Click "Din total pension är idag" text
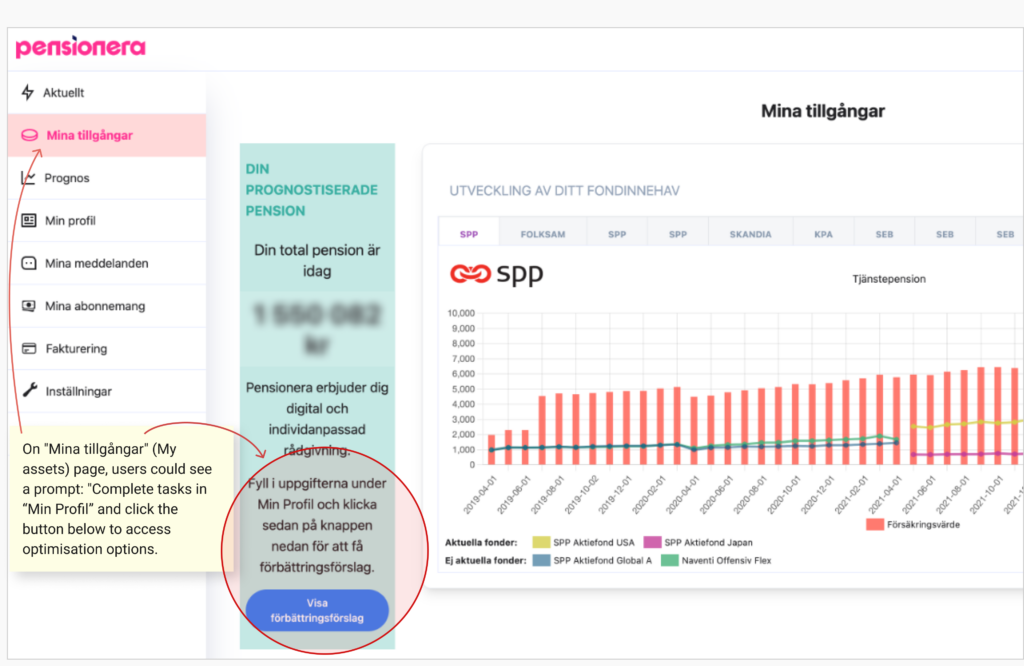 click(x=317, y=261)
